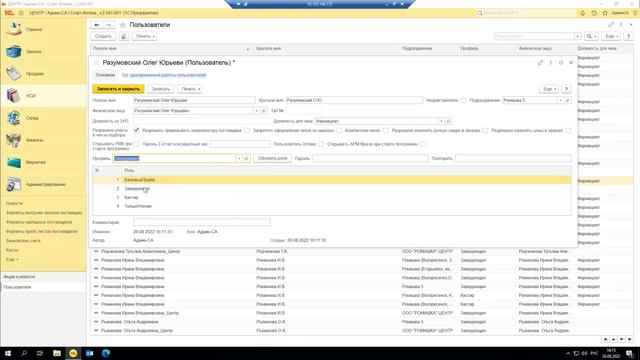
Task: Open the Закупки section icon
Action: pos(13,51)
